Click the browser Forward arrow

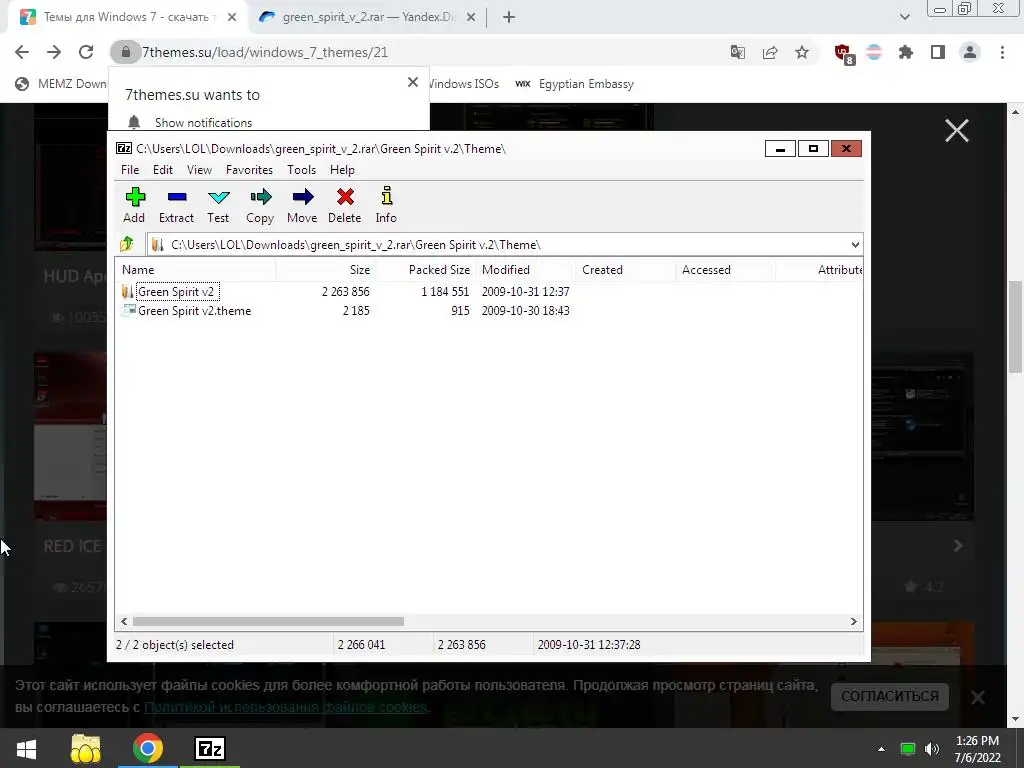pos(54,52)
